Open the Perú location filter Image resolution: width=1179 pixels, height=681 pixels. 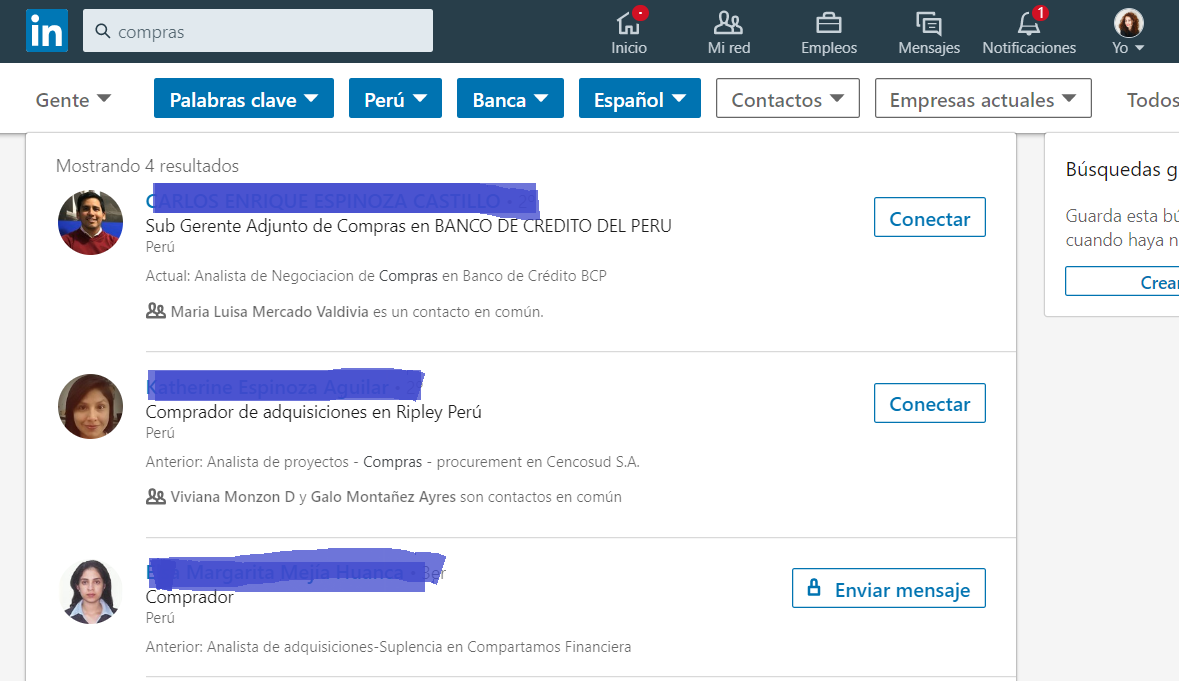[x=395, y=99]
